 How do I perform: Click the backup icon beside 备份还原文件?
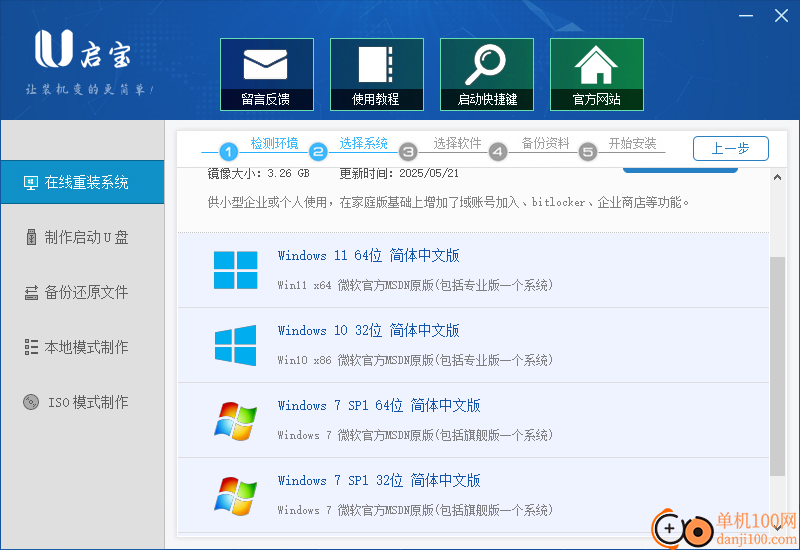31,292
